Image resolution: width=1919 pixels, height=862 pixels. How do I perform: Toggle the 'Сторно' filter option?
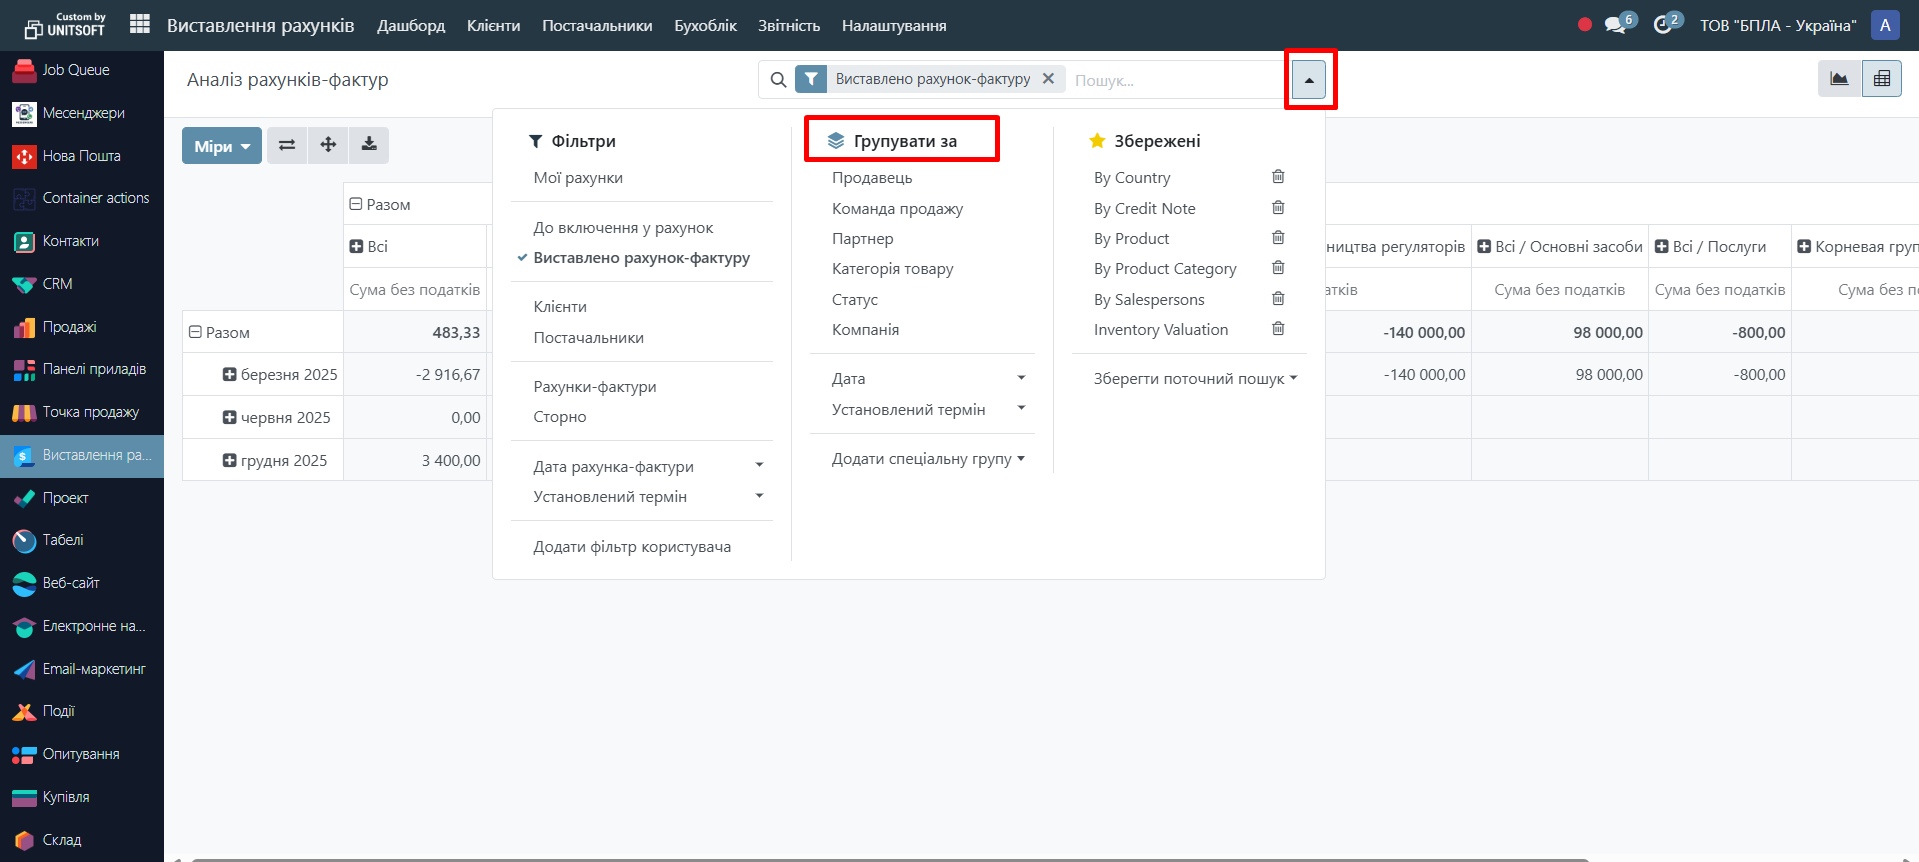coord(560,417)
